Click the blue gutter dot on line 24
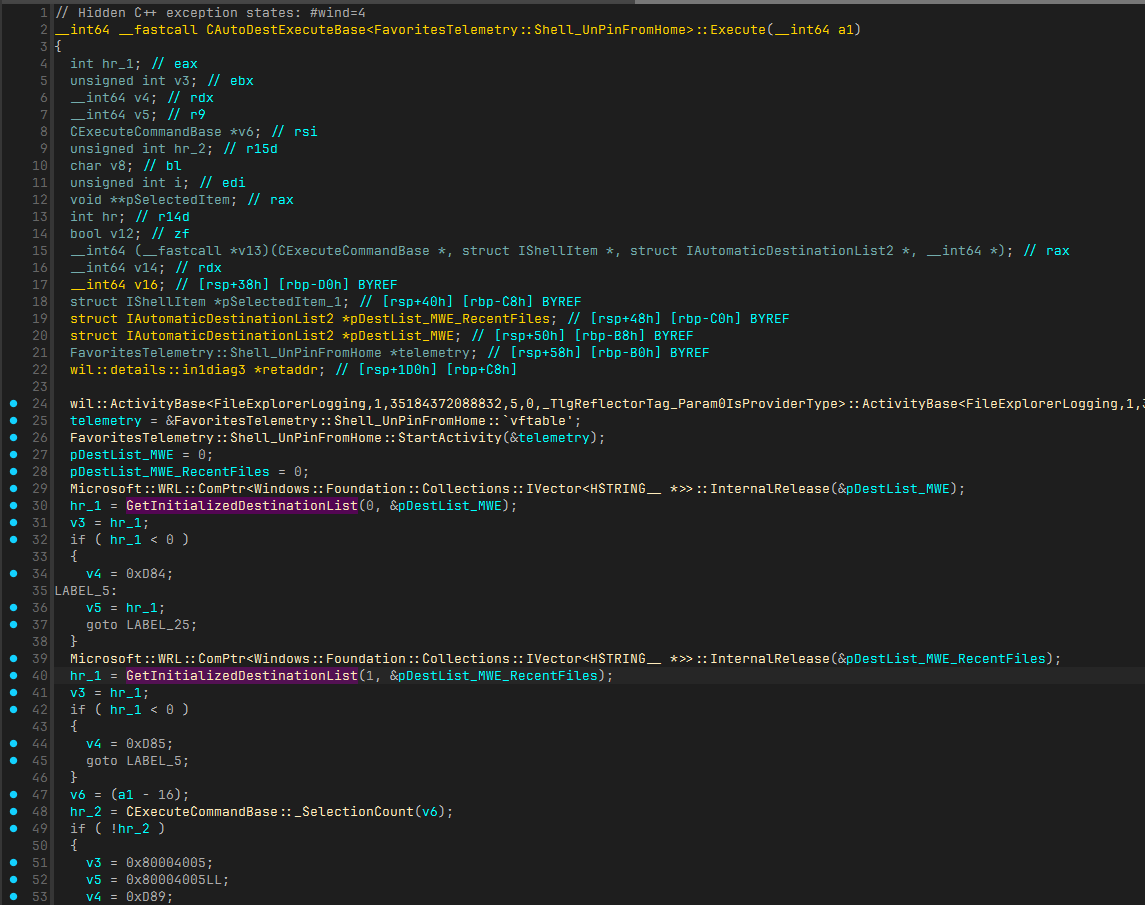Screen dimensions: 1145x905 click(13, 404)
